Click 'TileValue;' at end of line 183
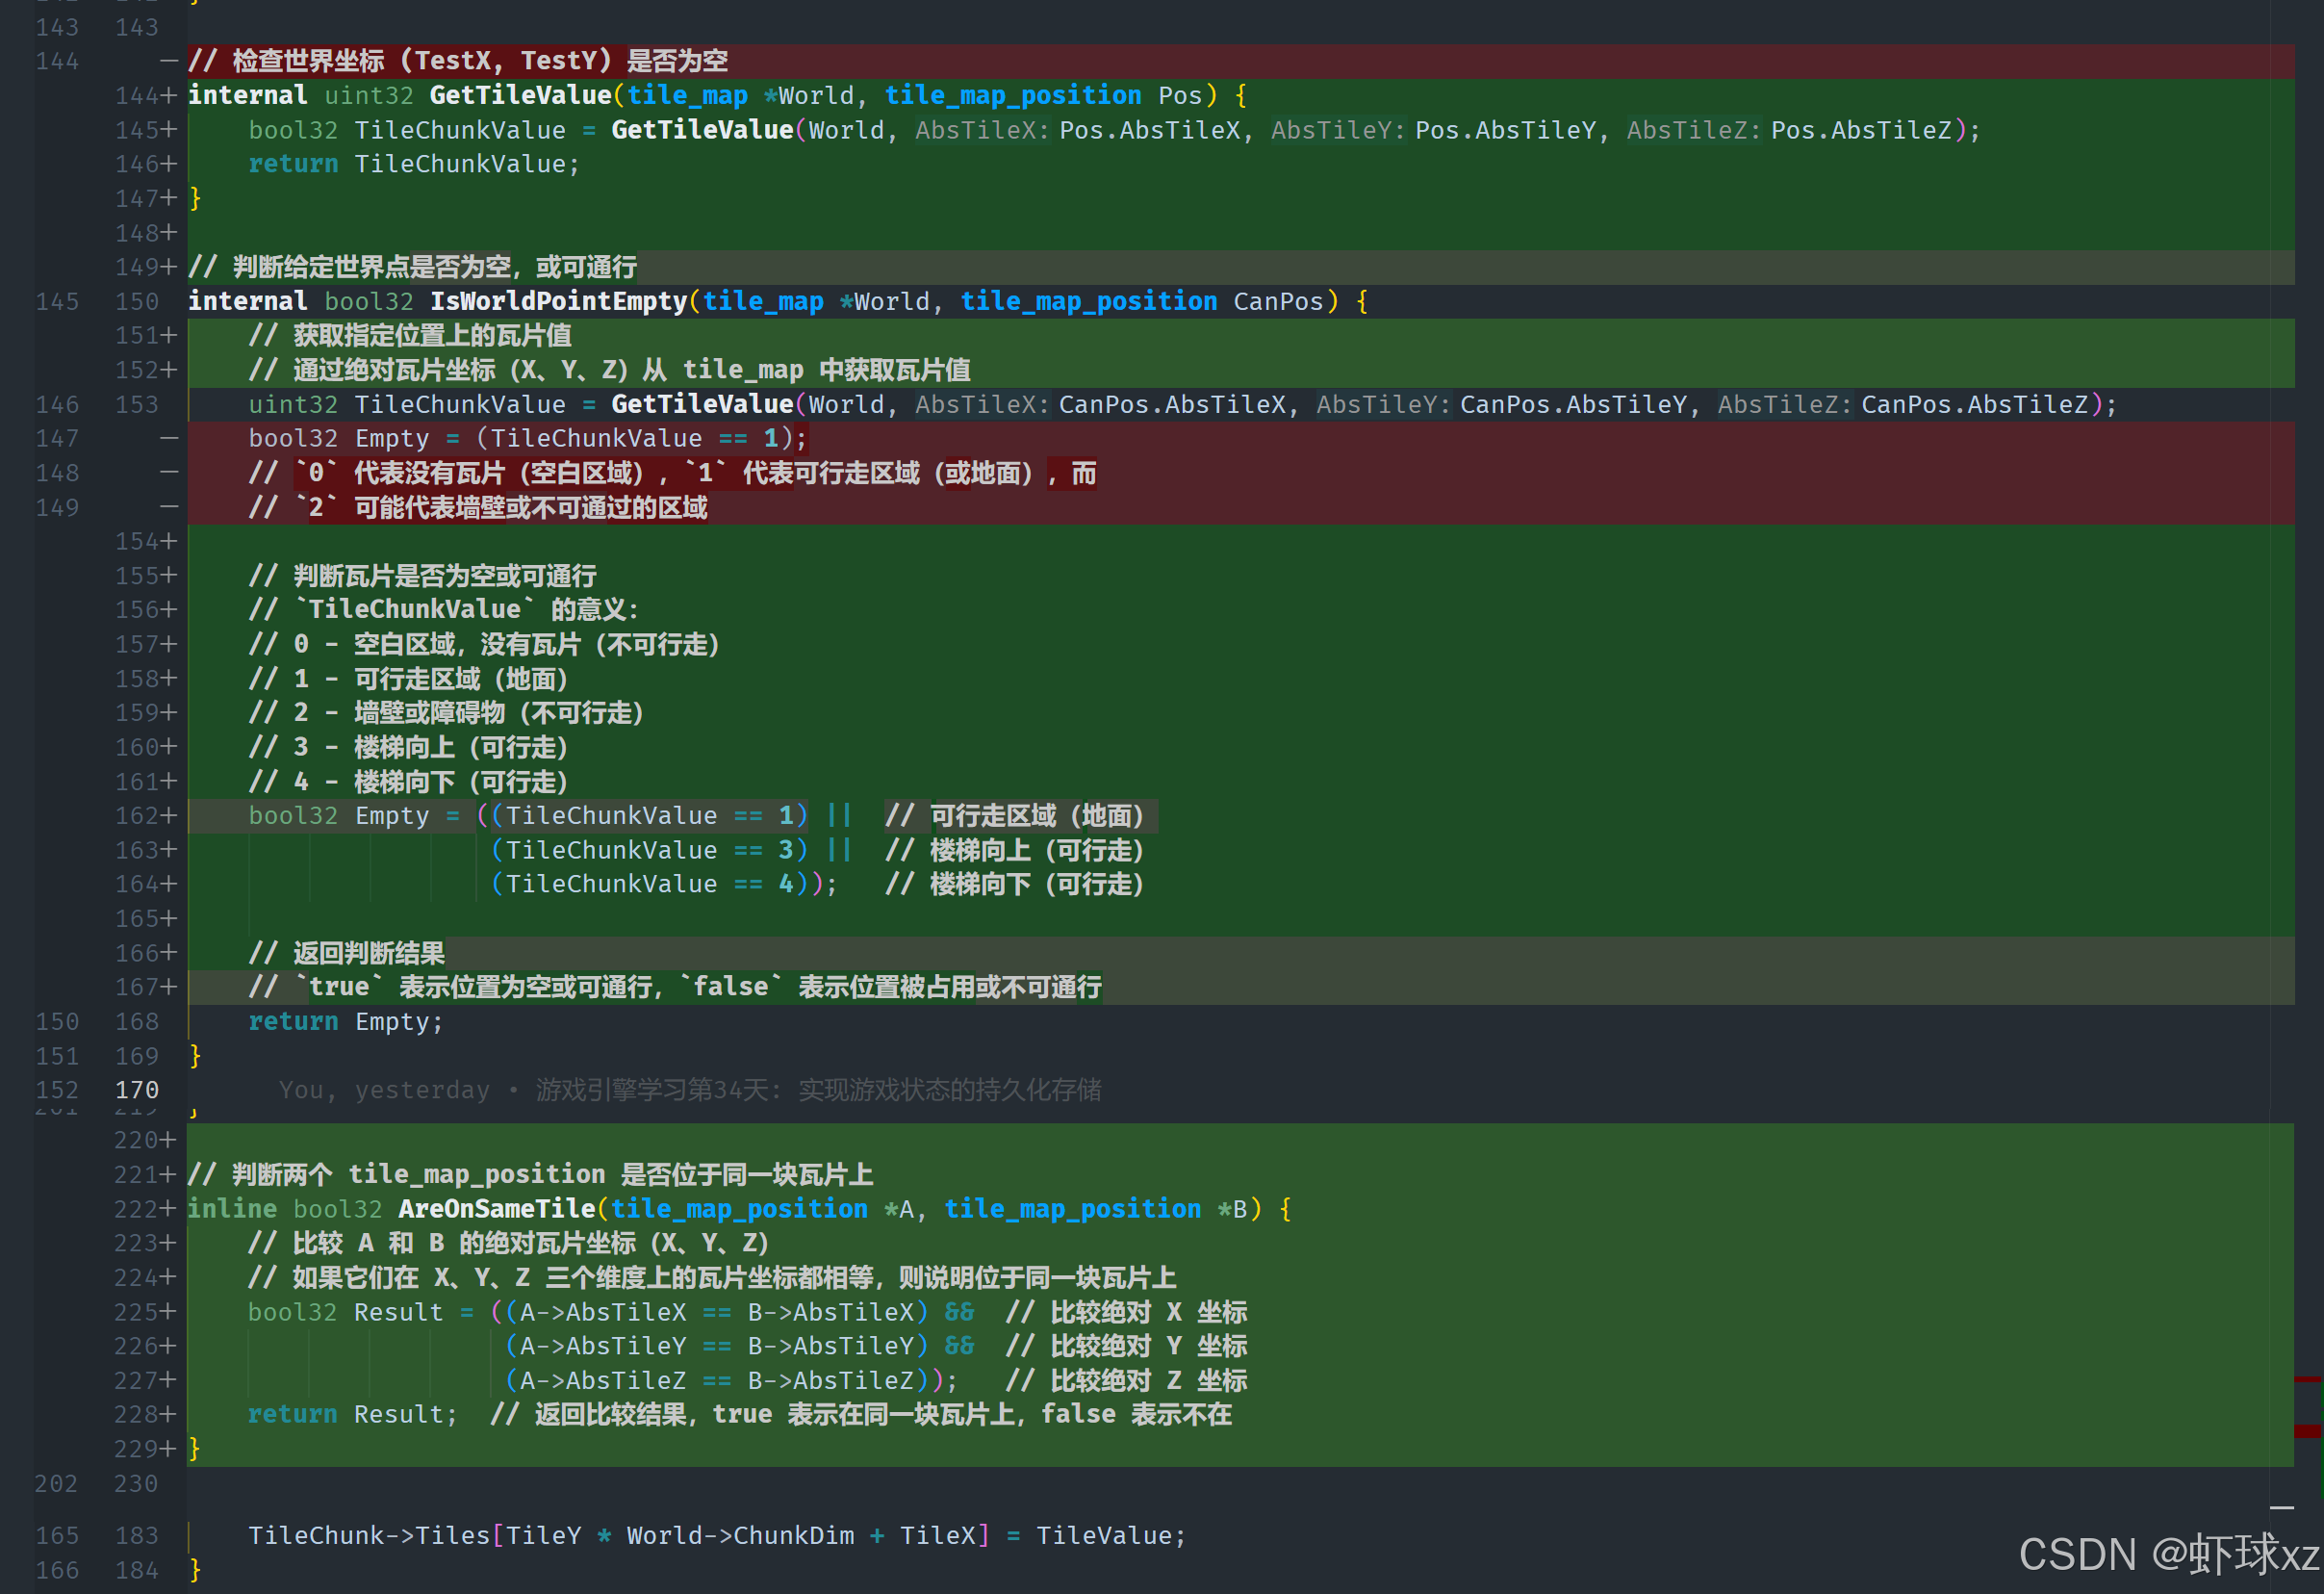This screenshot has width=2324, height=1594. (1111, 1536)
